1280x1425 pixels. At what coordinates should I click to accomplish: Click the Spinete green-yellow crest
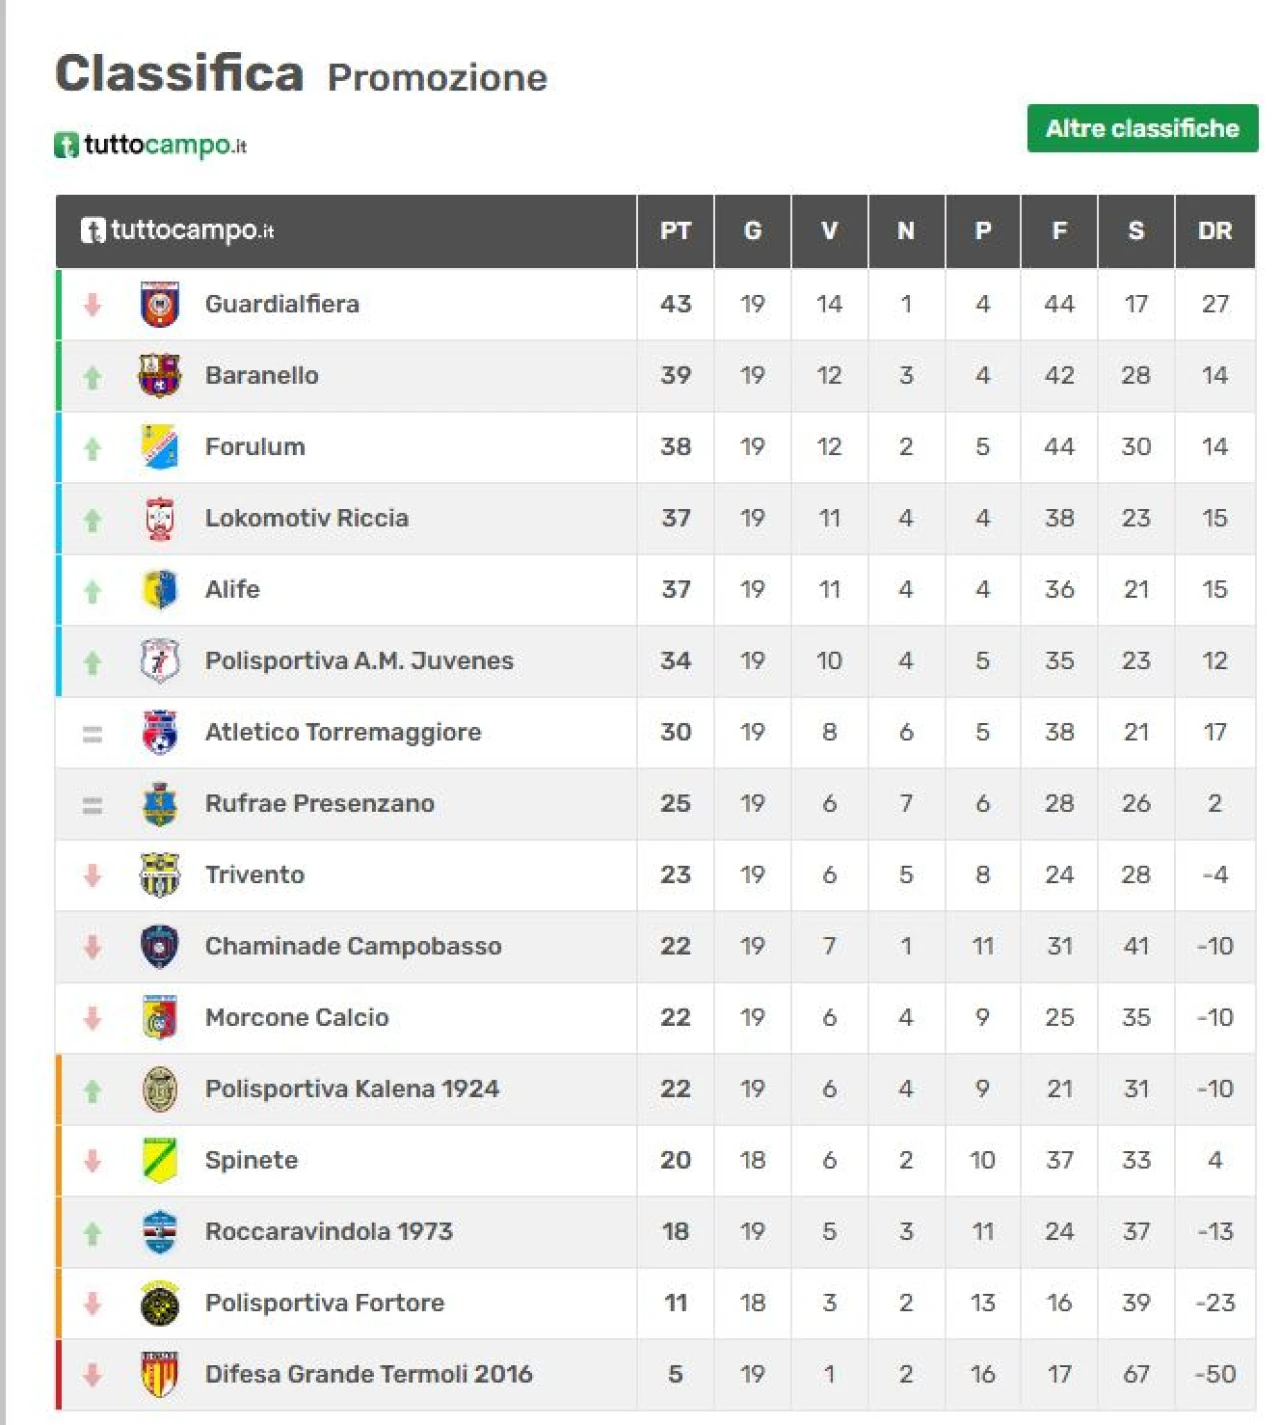pos(160,1160)
